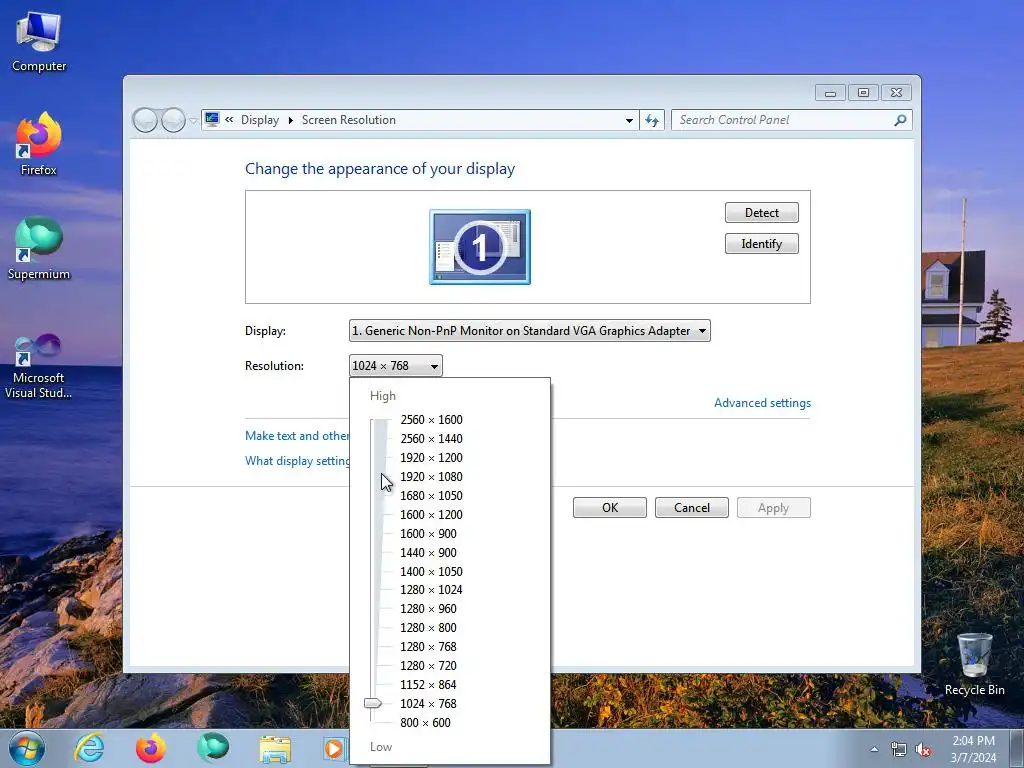The width and height of the screenshot is (1024, 768).
Task: Click What display settings link
Action: point(297,461)
